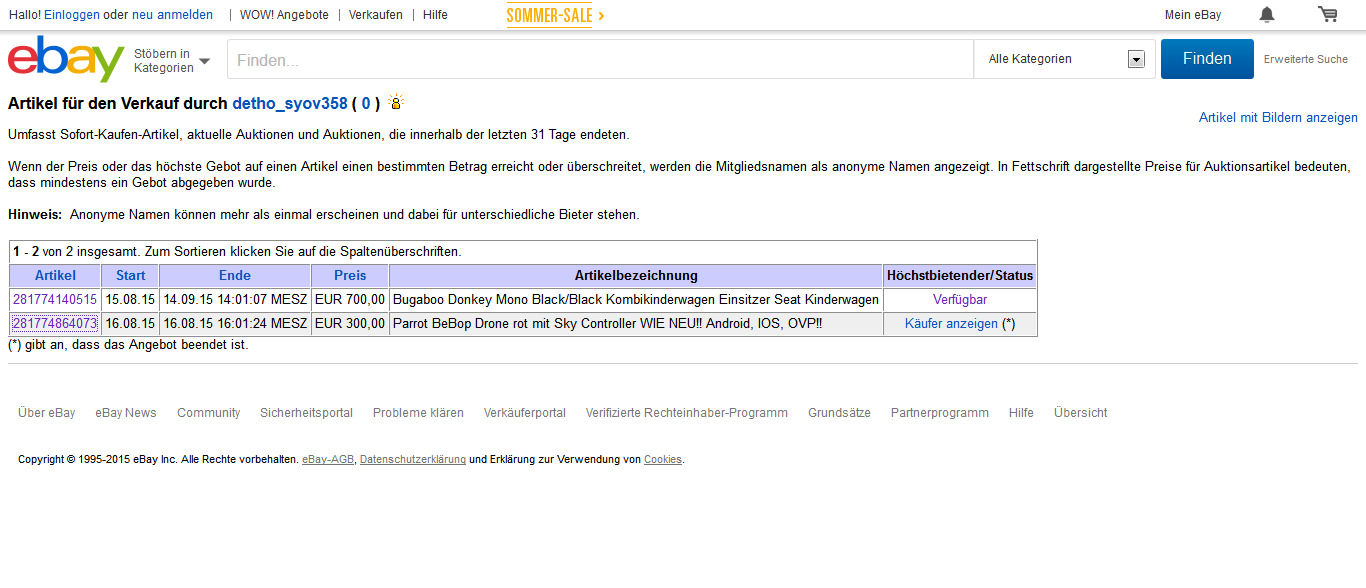Sort by the Ende column header

[x=235, y=275]
